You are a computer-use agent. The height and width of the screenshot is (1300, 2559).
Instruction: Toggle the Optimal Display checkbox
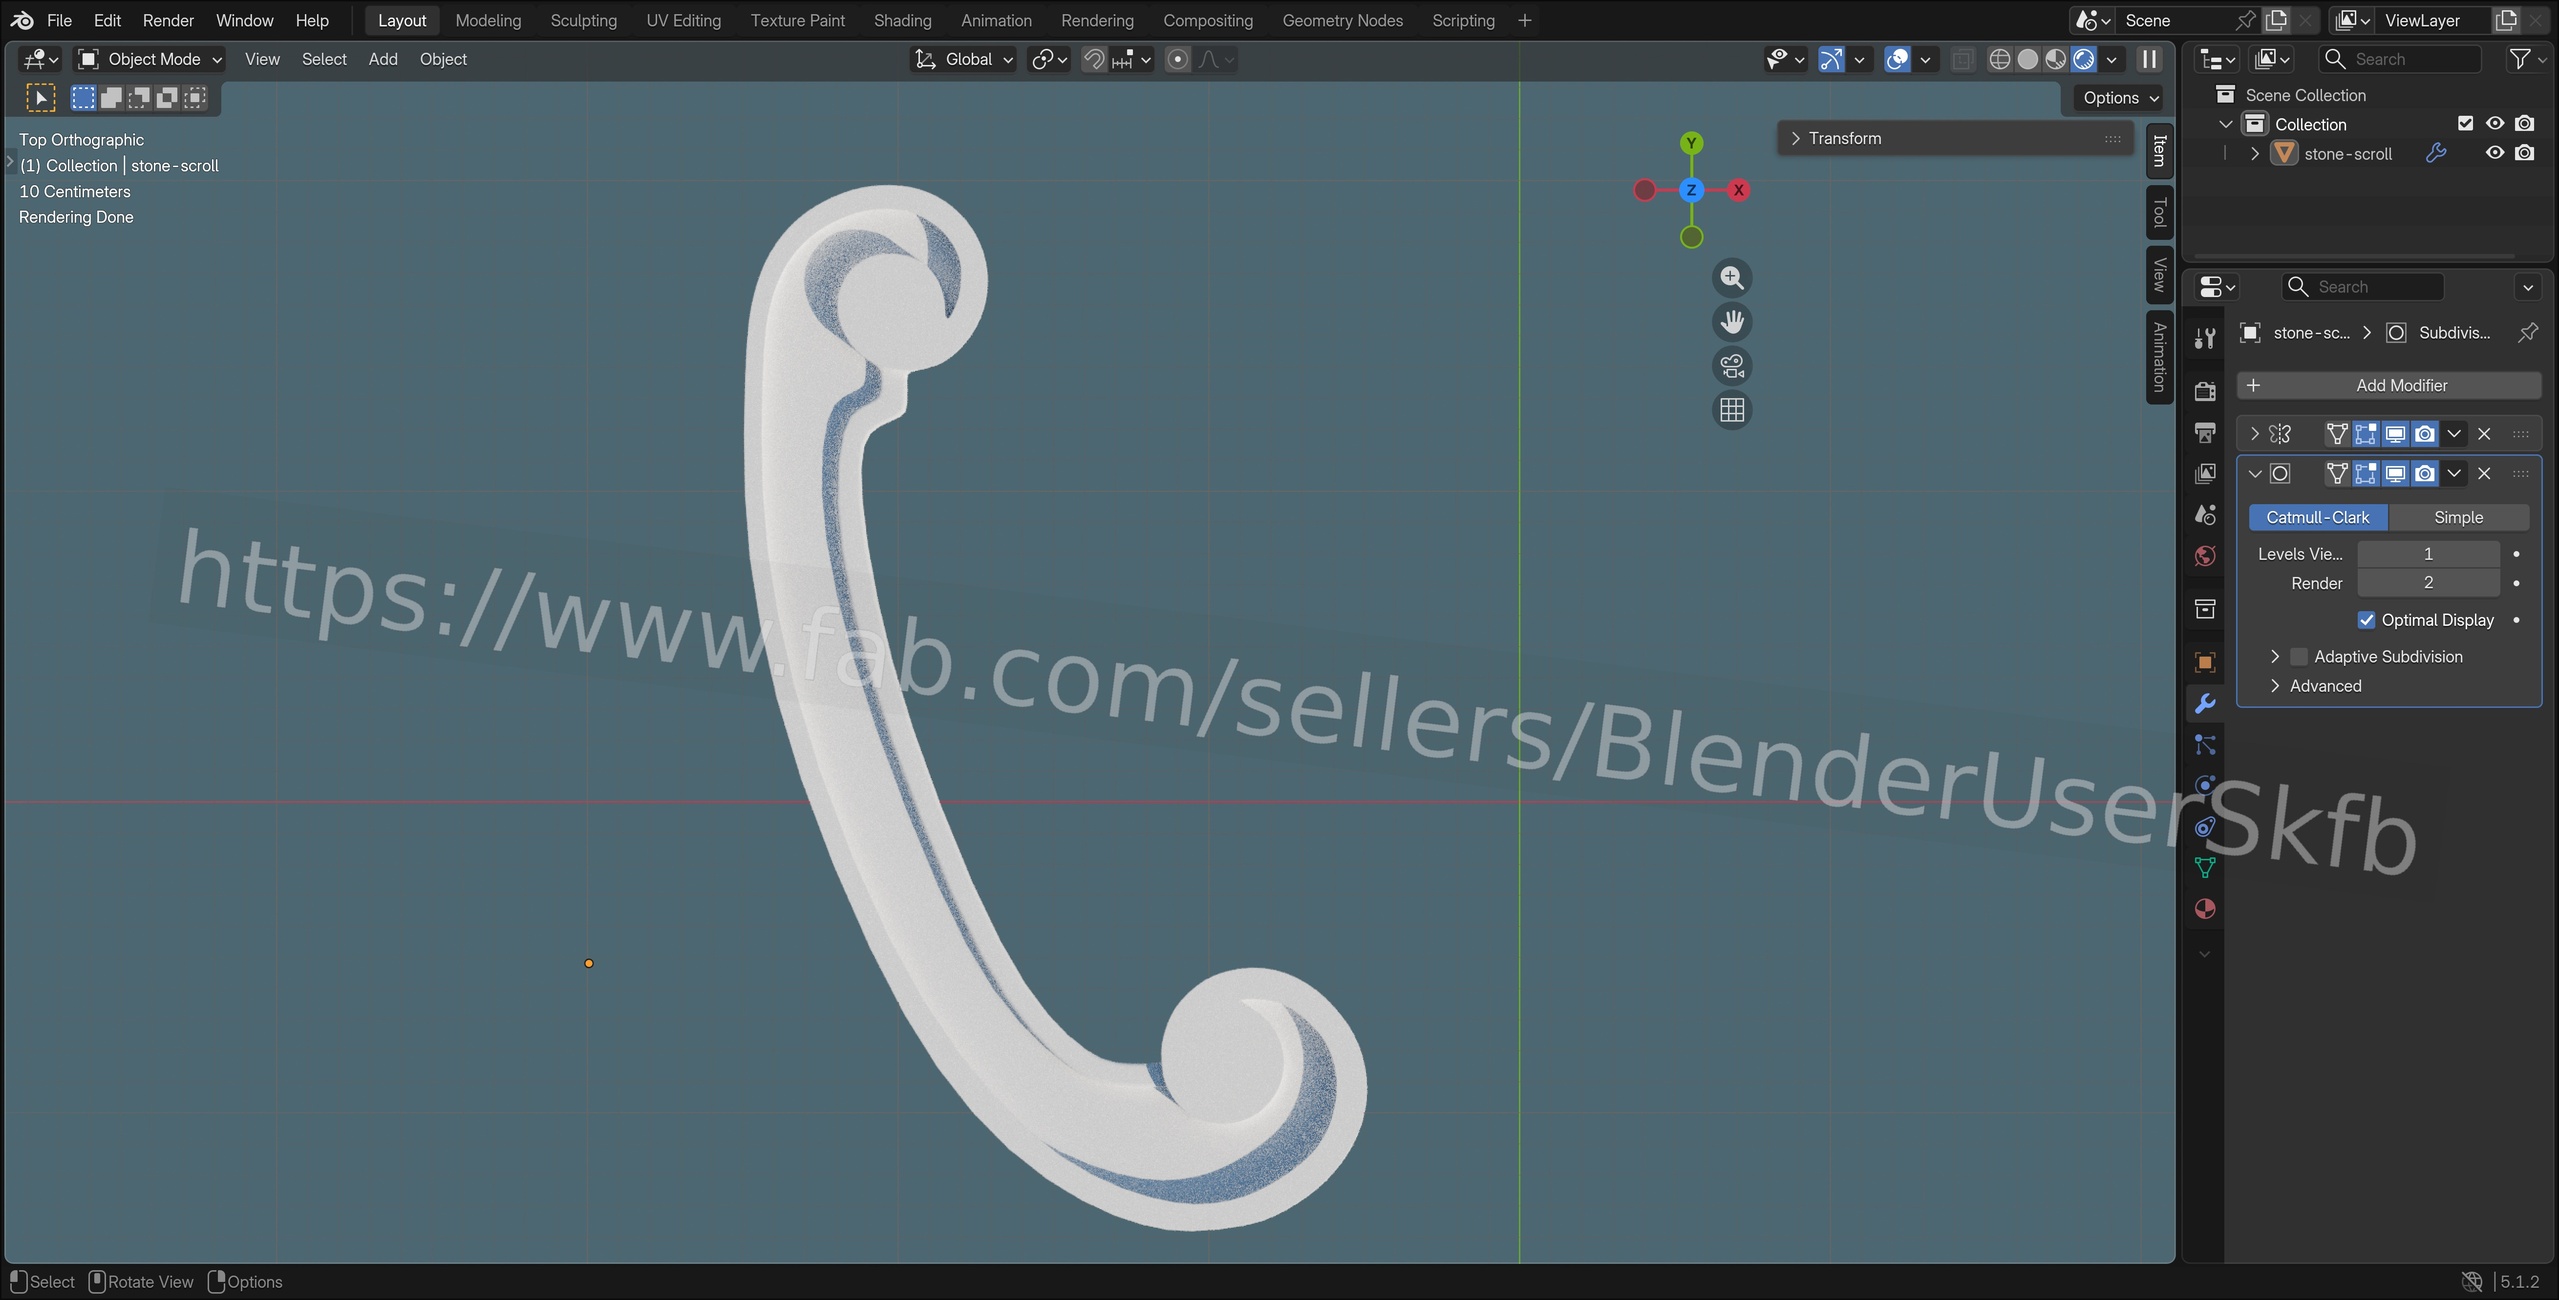(x=2366, y=620)
